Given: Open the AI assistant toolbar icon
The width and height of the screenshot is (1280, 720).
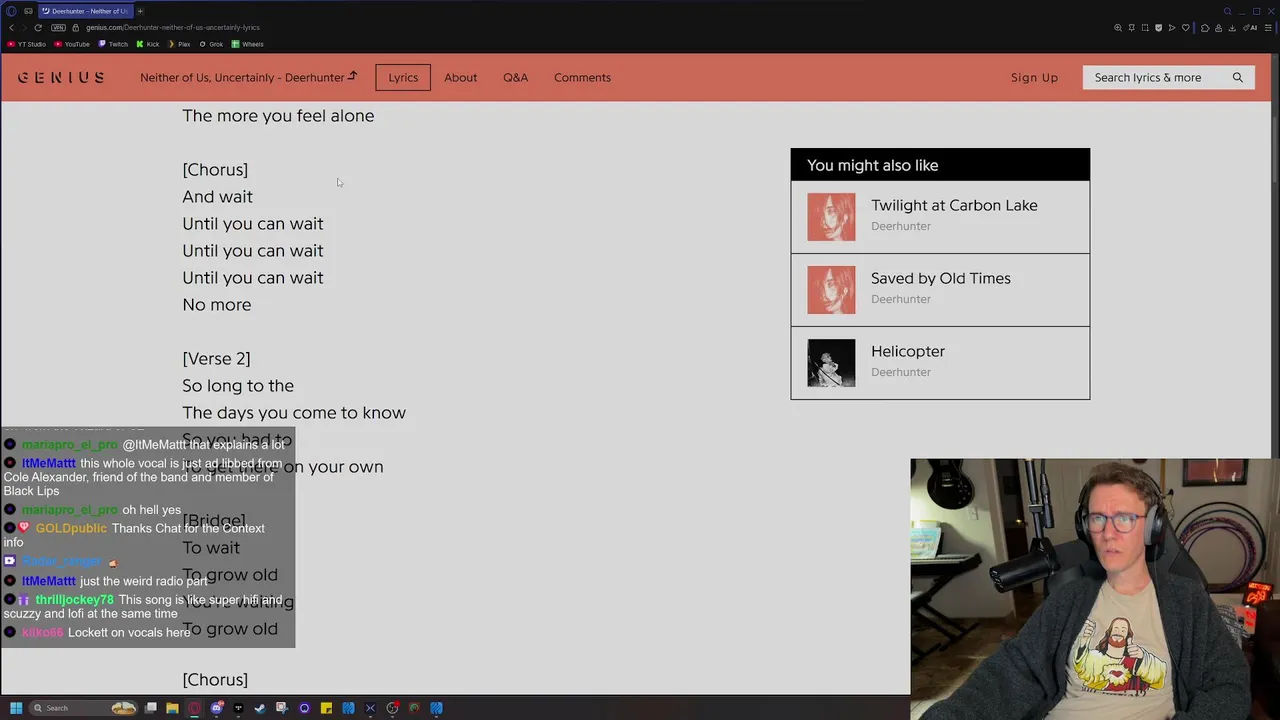Looking at the screenshot, I should coord(1250,28).
